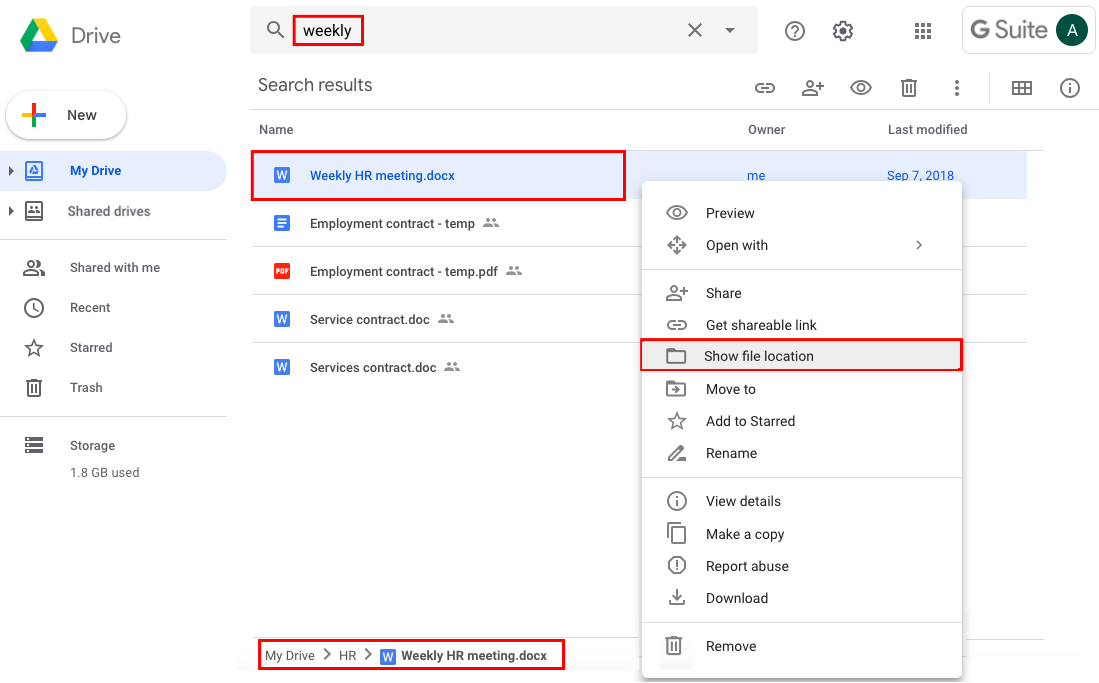This screenshot has width=1099, height=683.
Task: Click the Storage bars icon
Action: (x=34, y=445)
